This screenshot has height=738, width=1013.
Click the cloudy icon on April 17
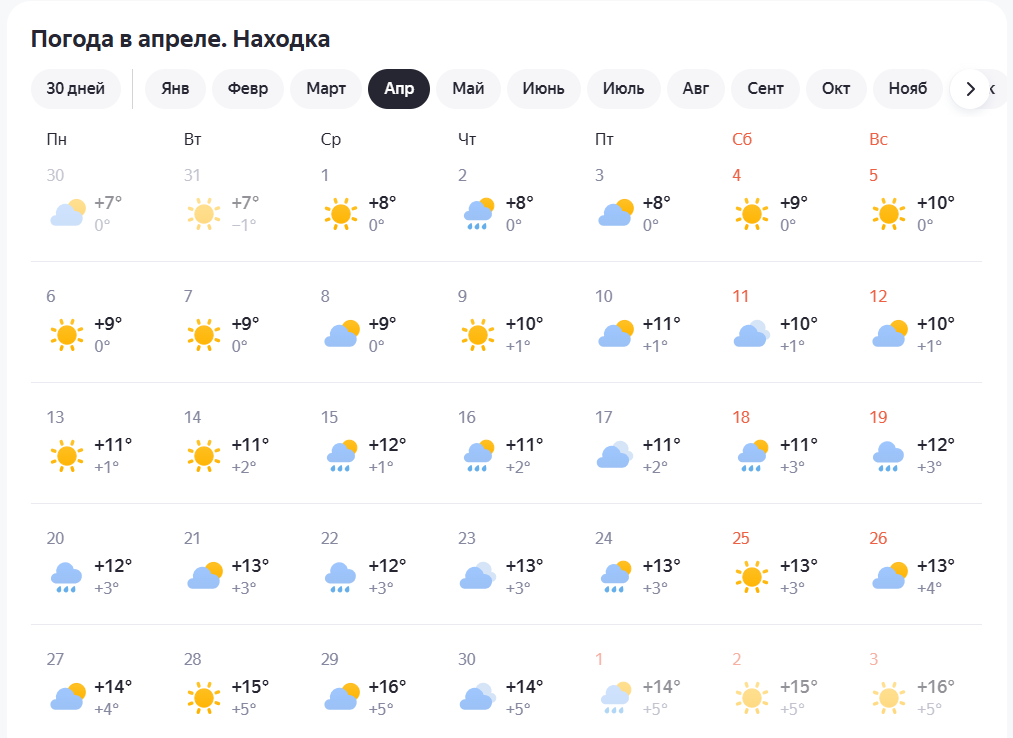click(615, 455)
